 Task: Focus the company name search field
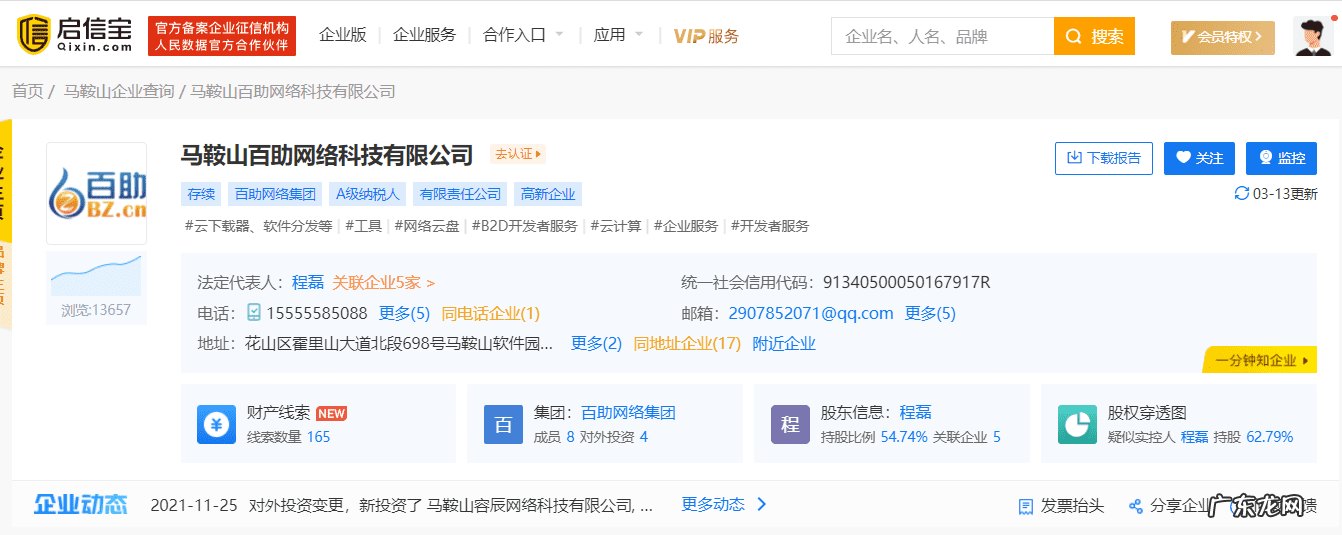942,36
